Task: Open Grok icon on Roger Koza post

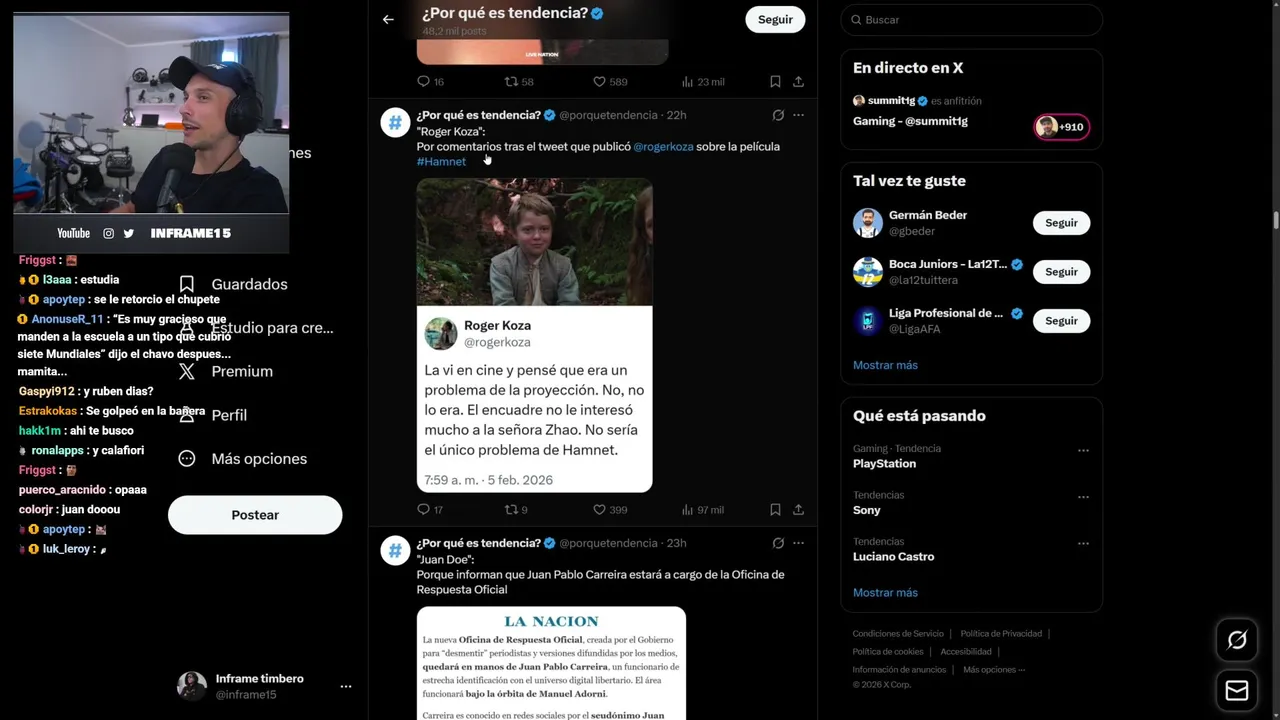Action: click(778, 115)
